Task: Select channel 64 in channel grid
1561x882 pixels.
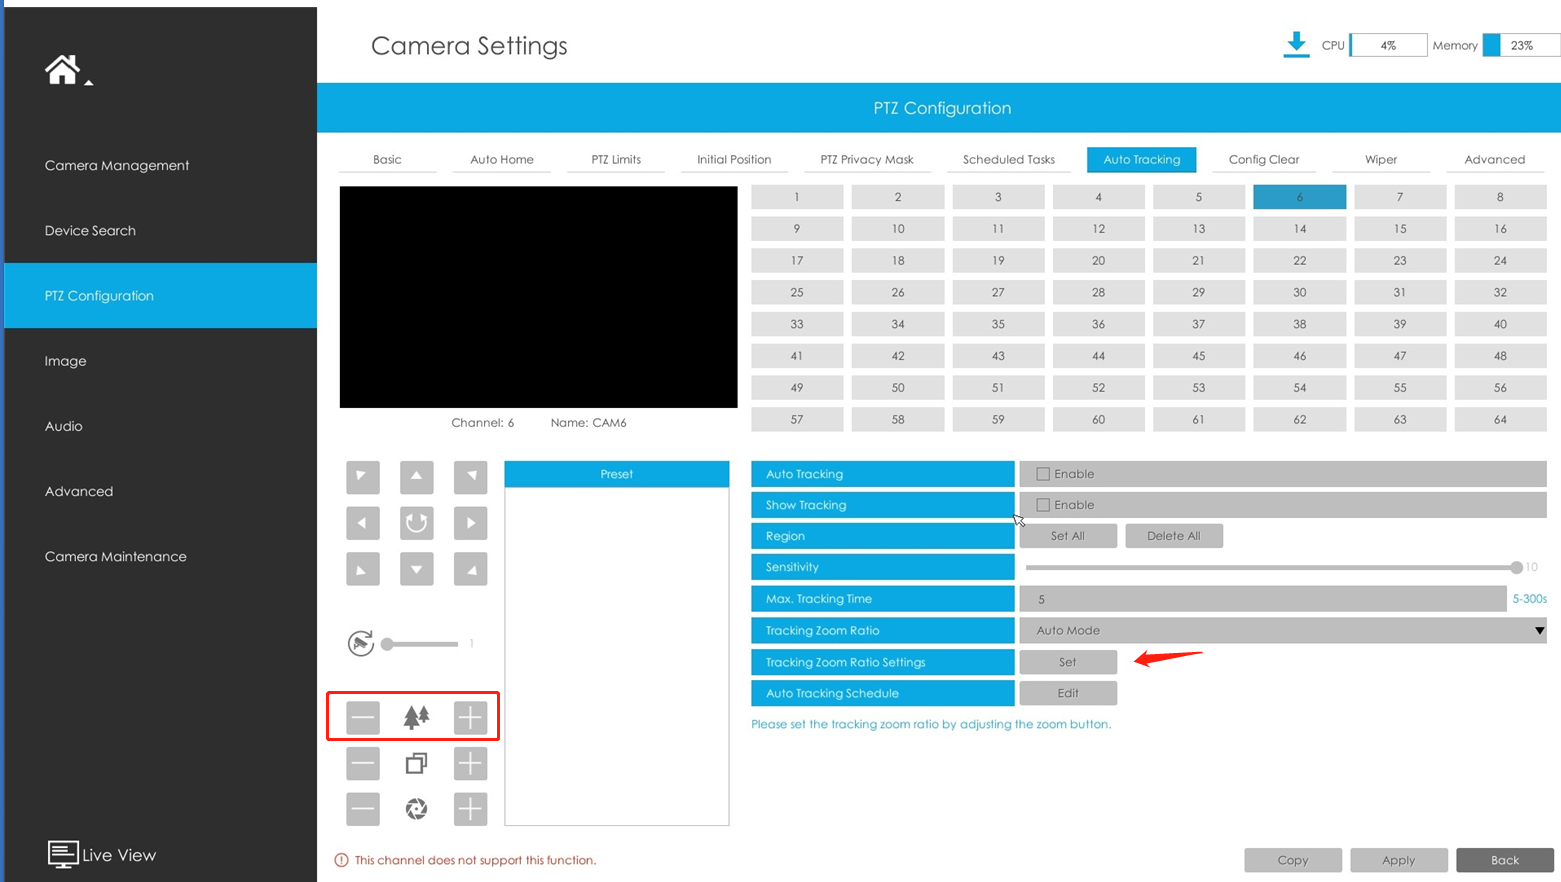Action: point(1500,419)
